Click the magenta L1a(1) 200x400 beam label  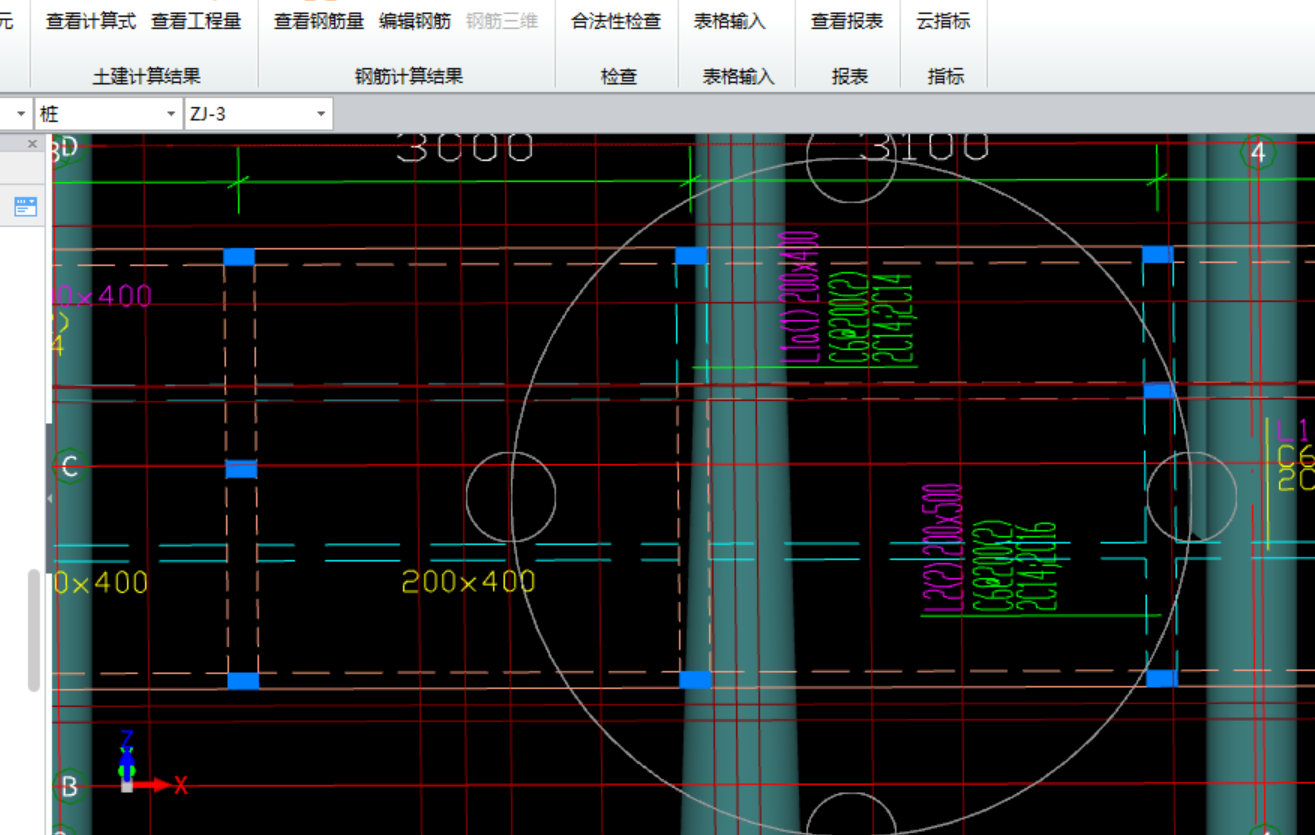click(800, 296)
